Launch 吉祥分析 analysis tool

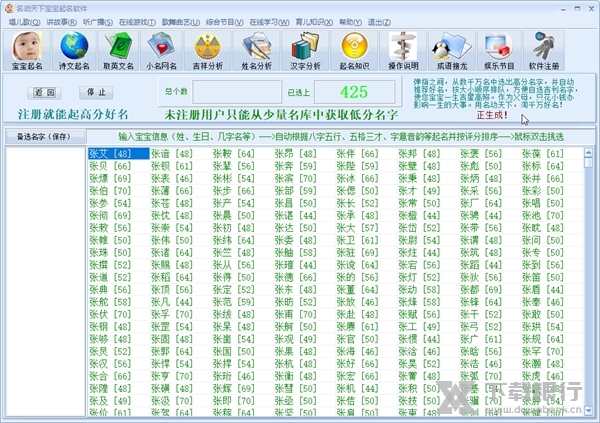(x=207, y=51)
